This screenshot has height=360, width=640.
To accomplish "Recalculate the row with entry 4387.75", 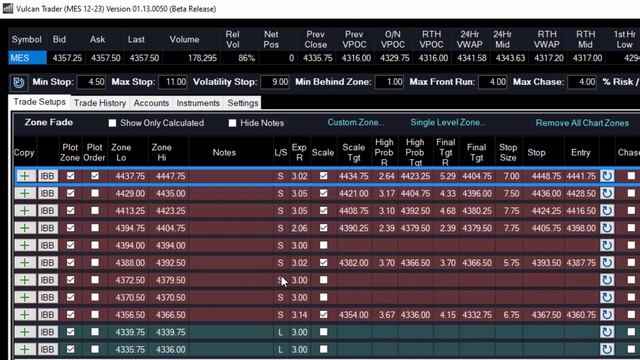I will point(607,262).
